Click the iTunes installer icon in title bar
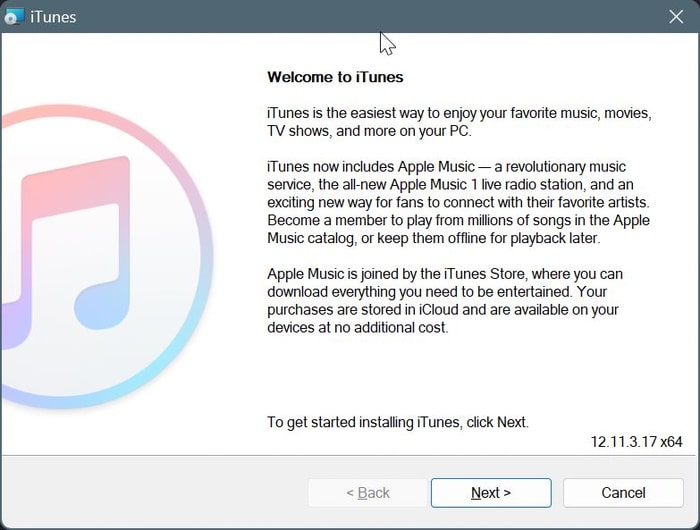This screenshot has height=530, width=700. [14, 17]
